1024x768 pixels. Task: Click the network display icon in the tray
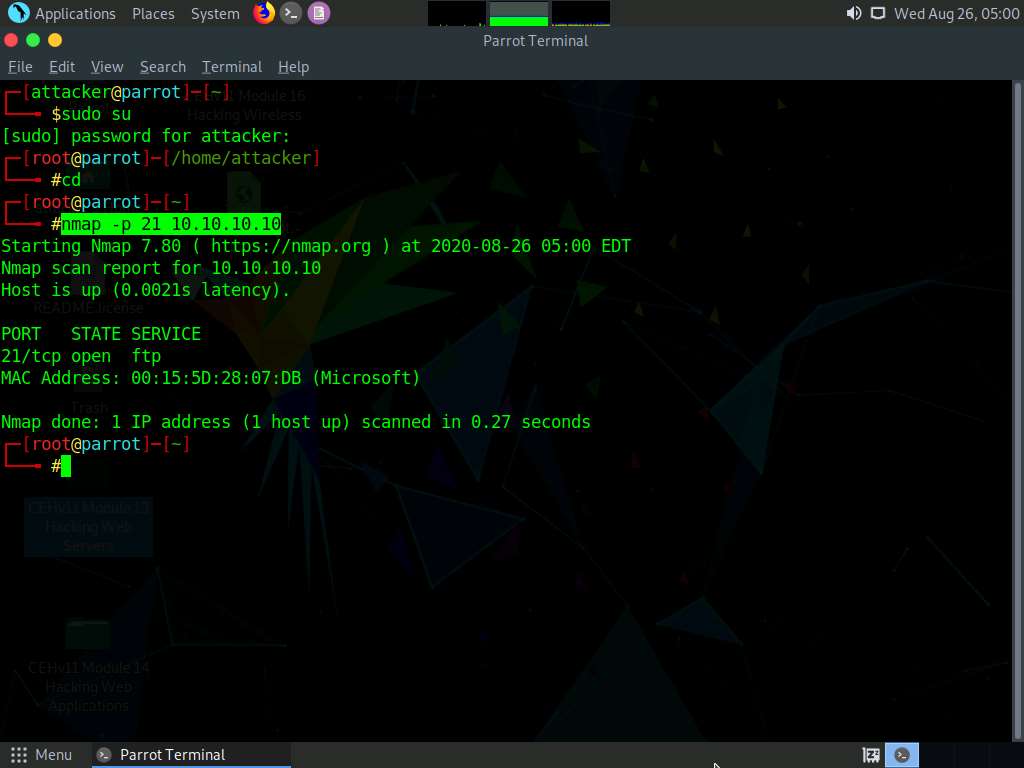(x=878, y=13)
